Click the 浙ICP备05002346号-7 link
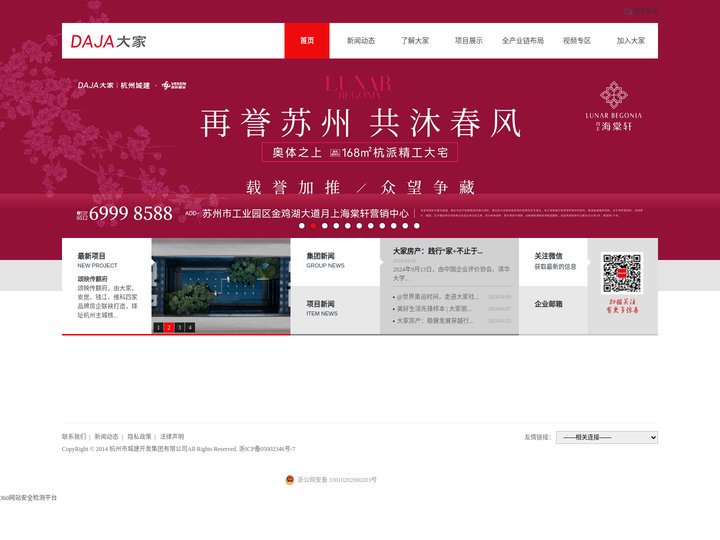The width and height of the screenshot is (720, 540). click(267, 449)
